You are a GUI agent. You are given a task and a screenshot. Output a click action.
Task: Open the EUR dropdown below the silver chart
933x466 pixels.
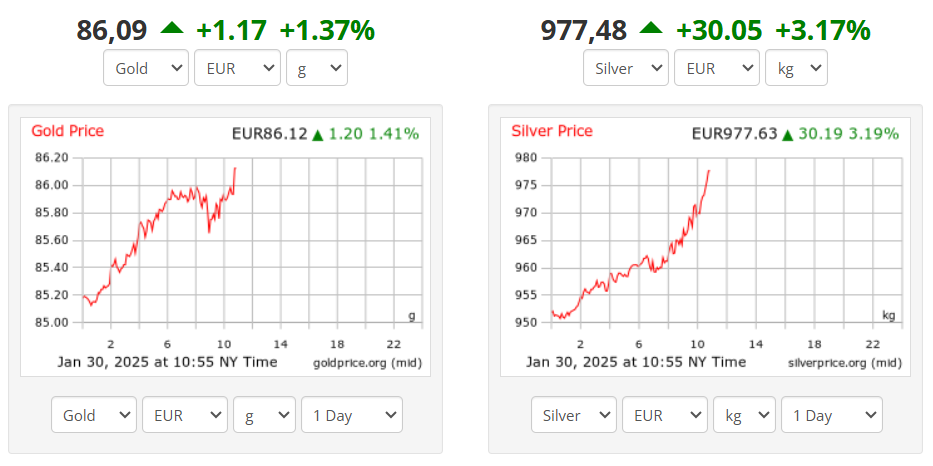pos(663,415)
